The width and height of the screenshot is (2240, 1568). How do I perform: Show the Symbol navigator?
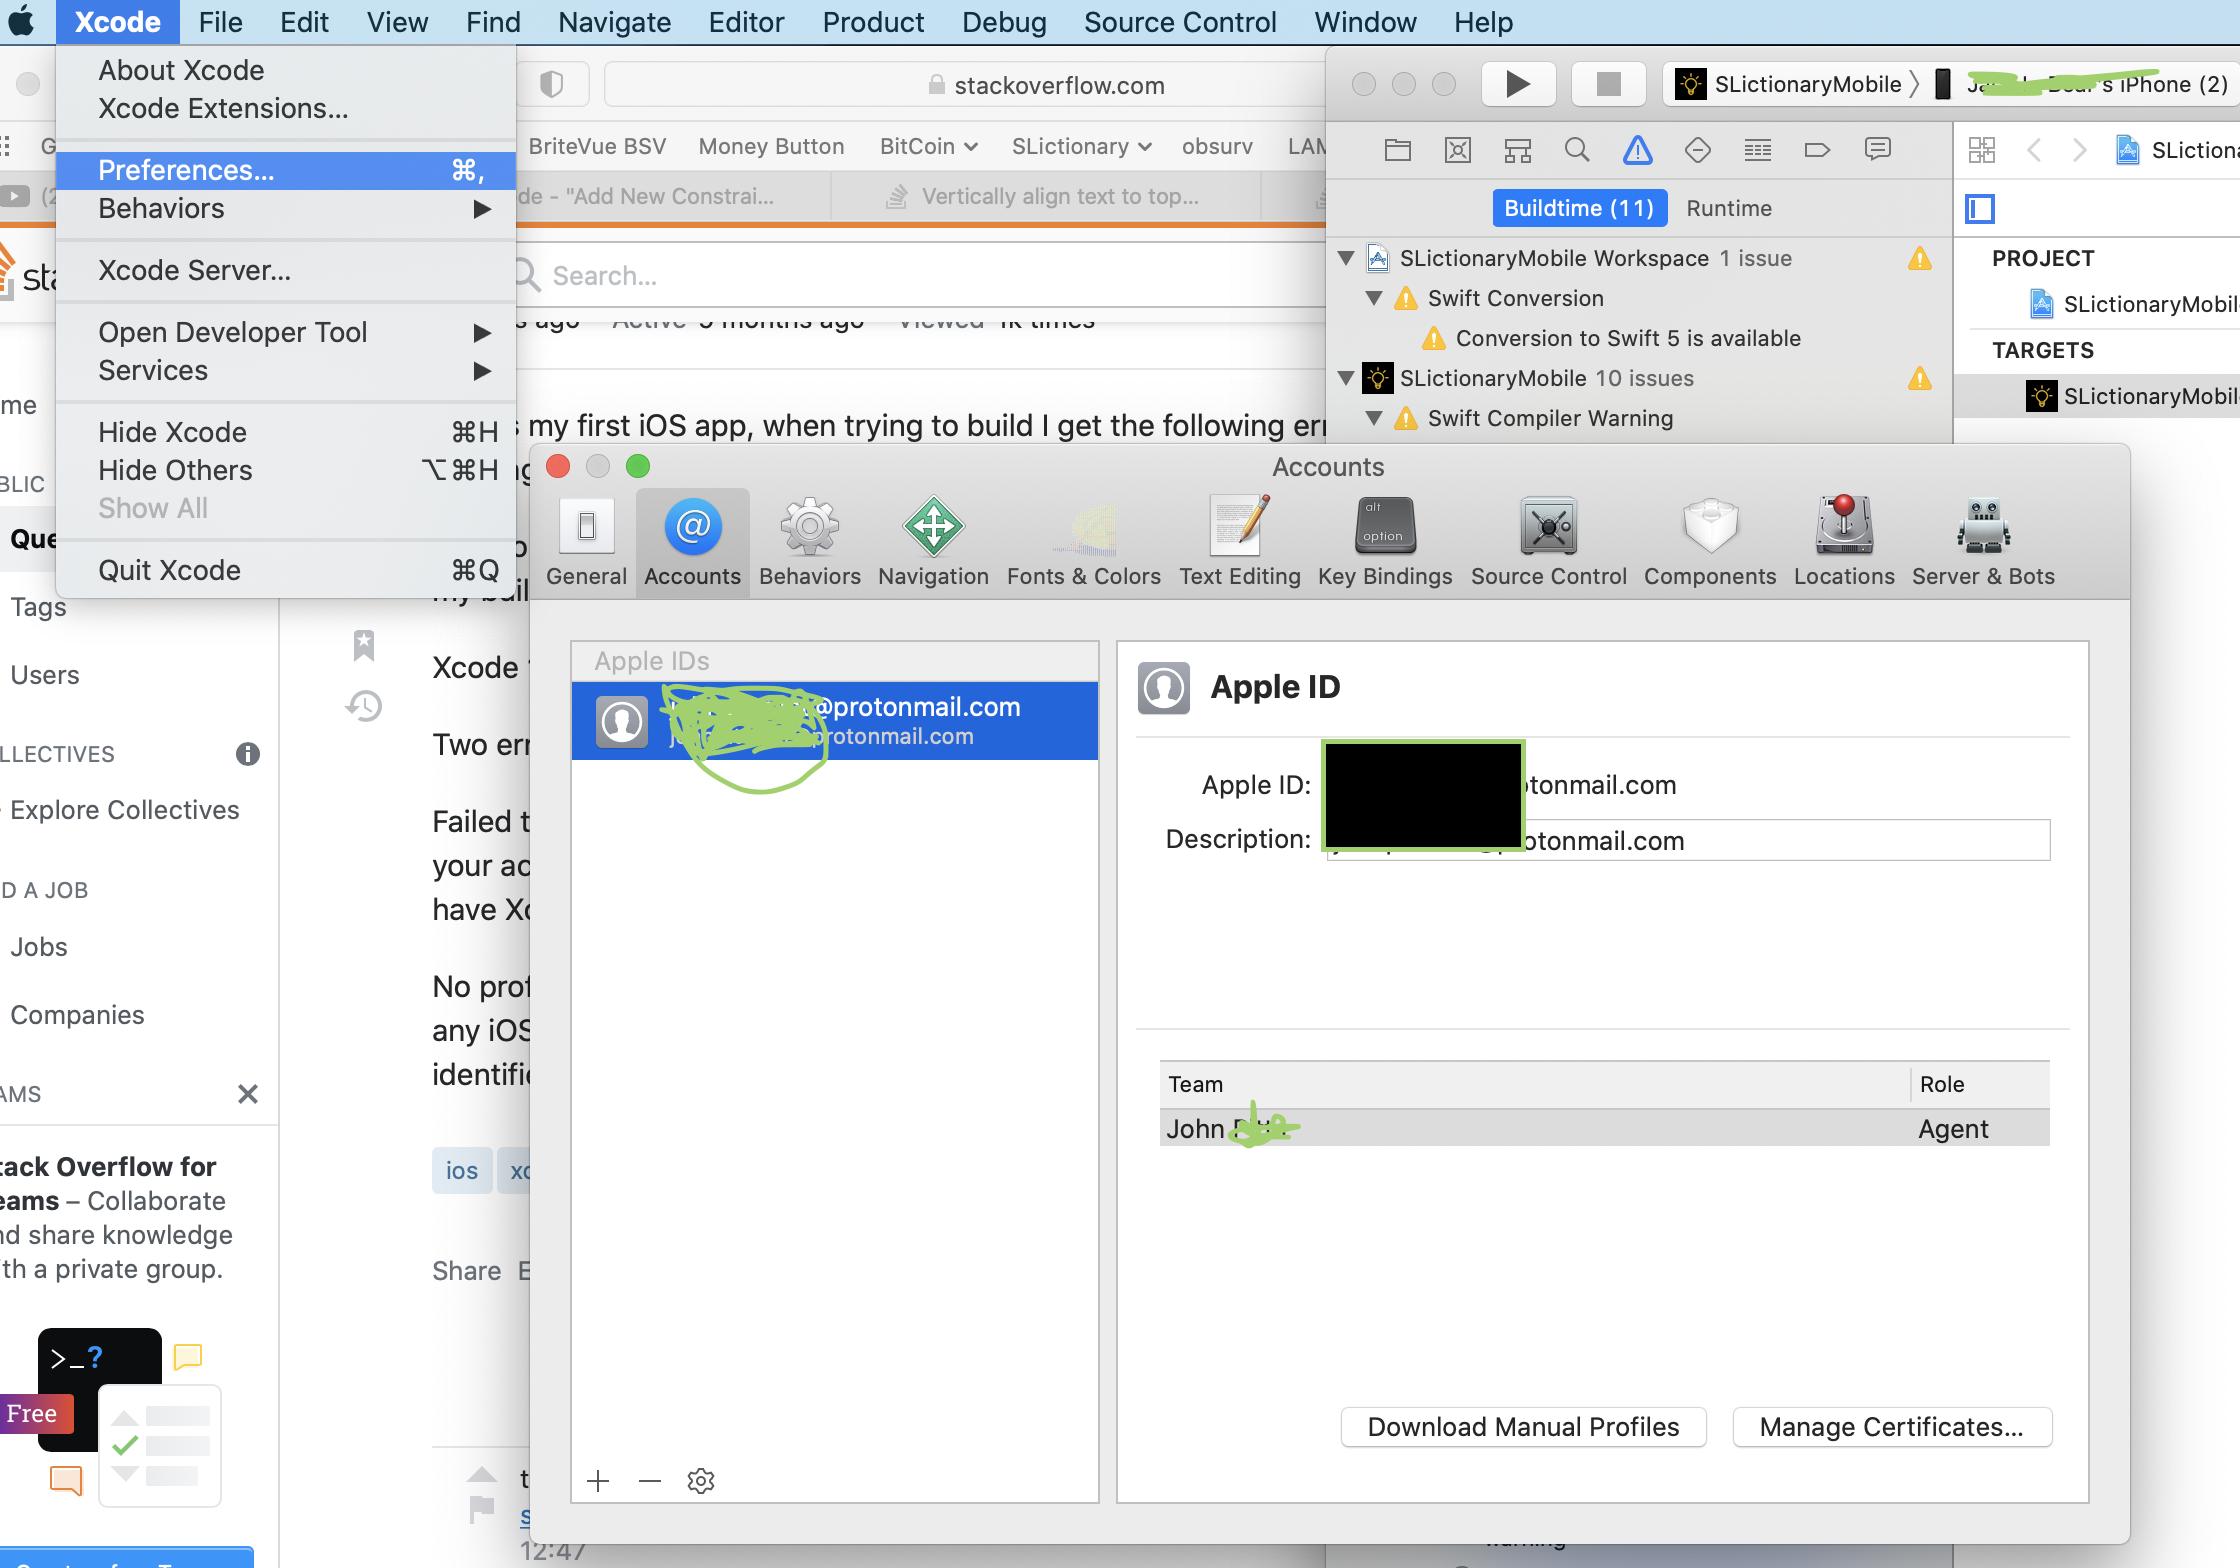point(1517,150)
